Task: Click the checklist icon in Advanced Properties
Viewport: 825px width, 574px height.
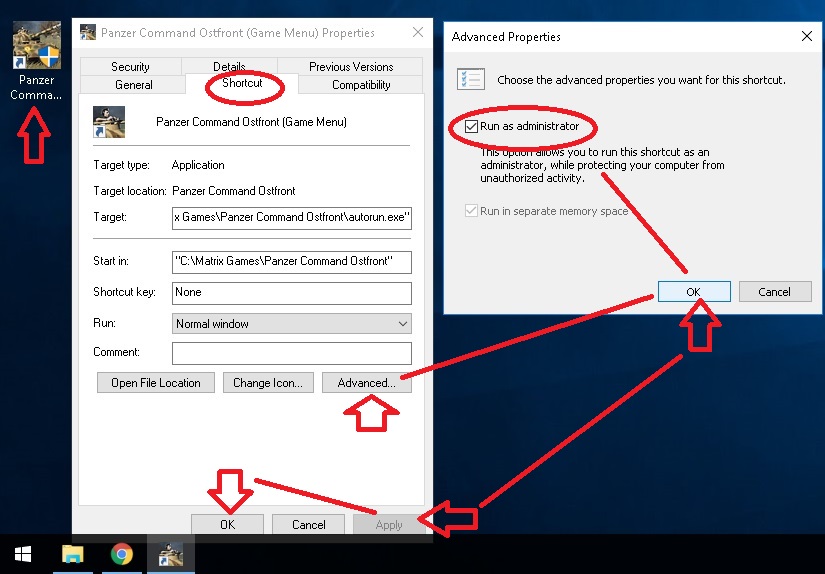Action: pos(471,79)
